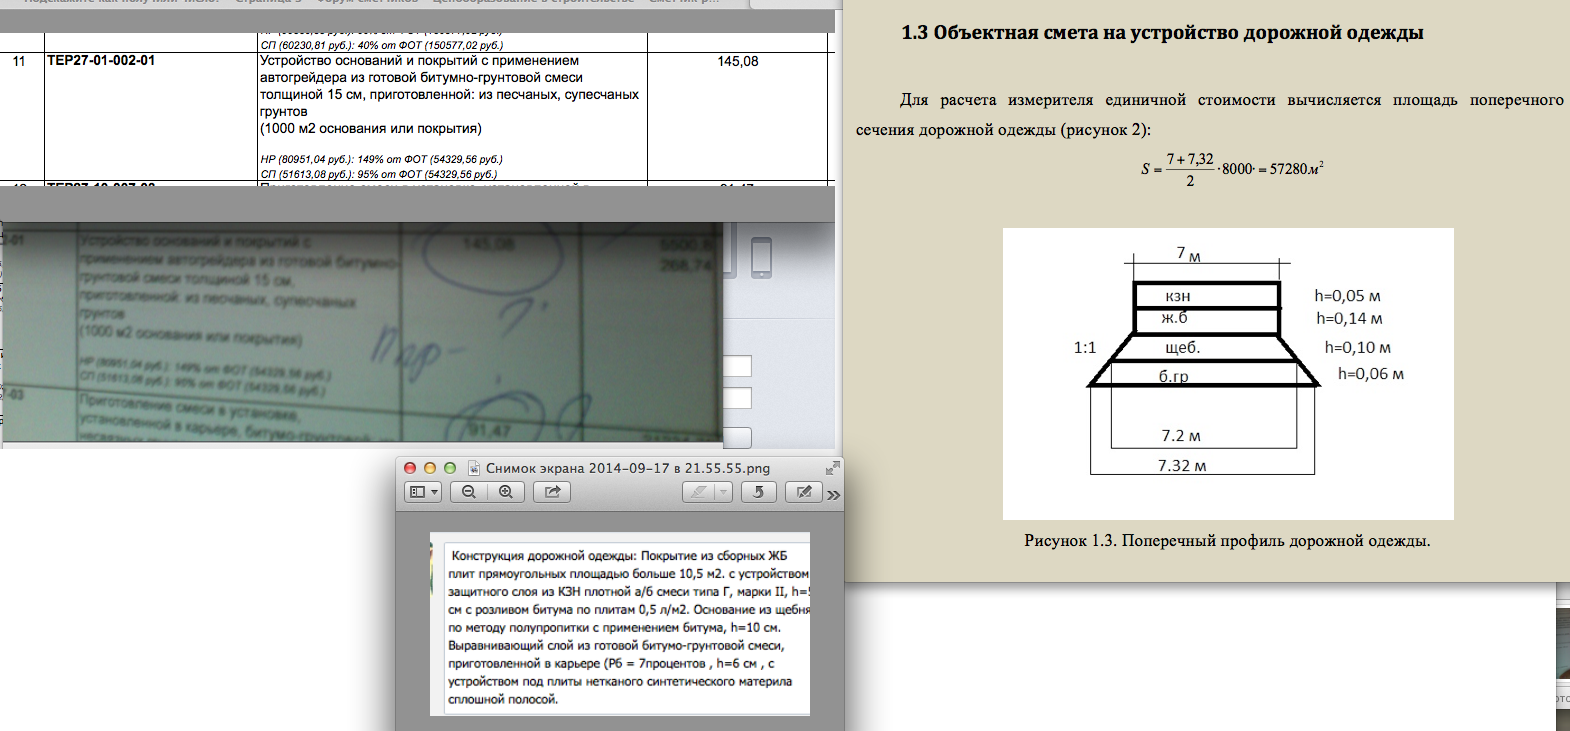Click quantity value 145,08 in the table
The width and height of the screenshot is (1570, 731).
pos(738,61)
